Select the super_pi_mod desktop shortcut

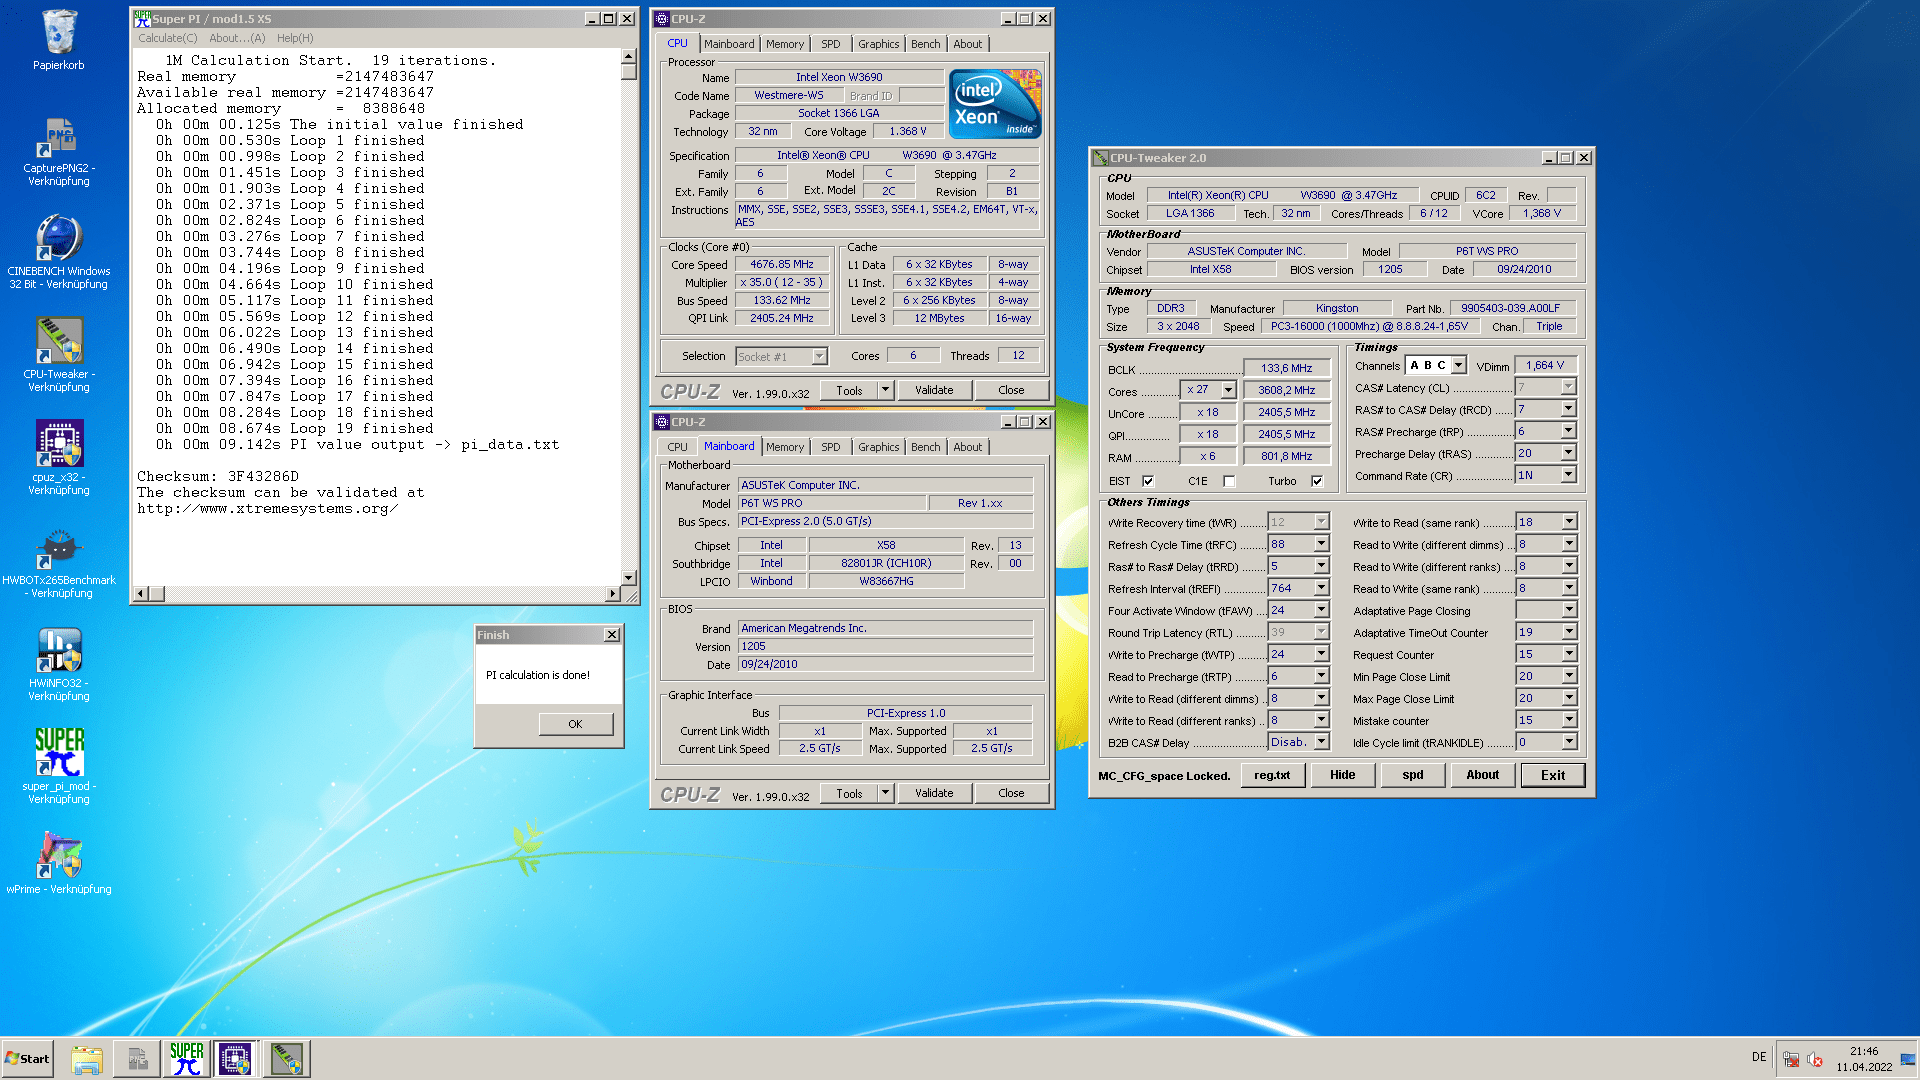(x=59, y=767)
